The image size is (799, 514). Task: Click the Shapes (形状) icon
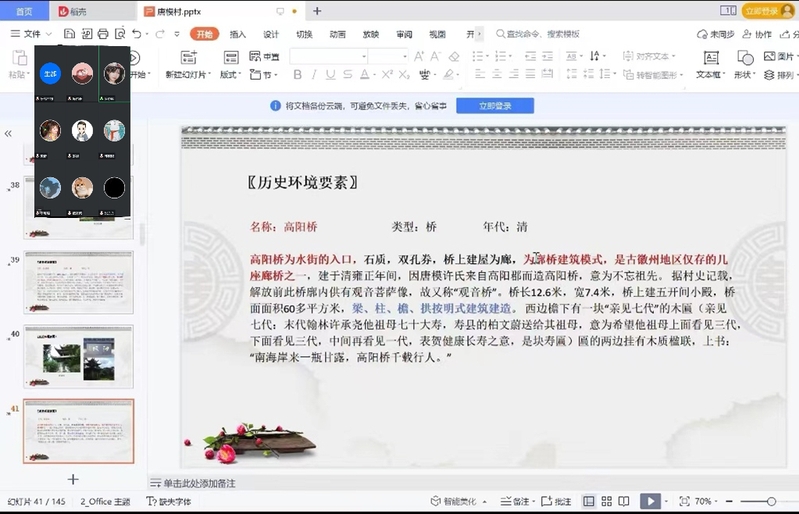[742, 58]
